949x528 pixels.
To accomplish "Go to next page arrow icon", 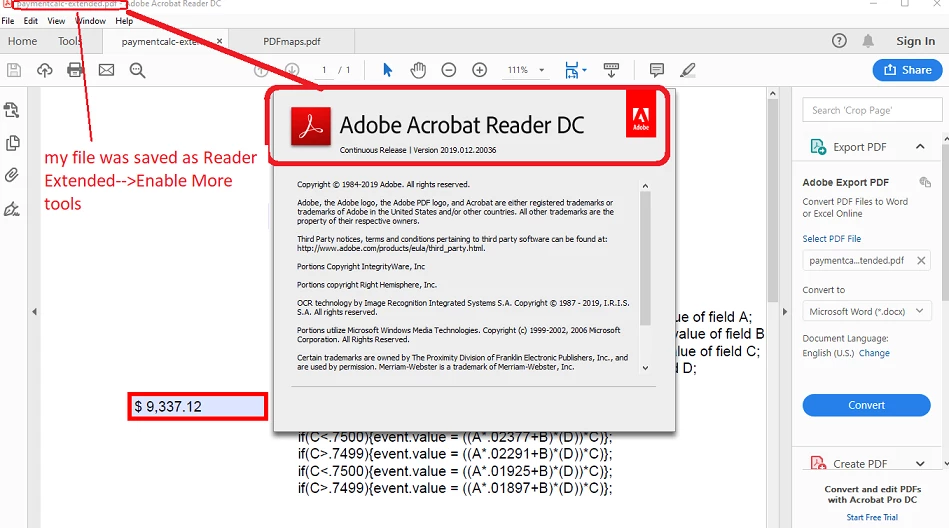I will 292,70.
